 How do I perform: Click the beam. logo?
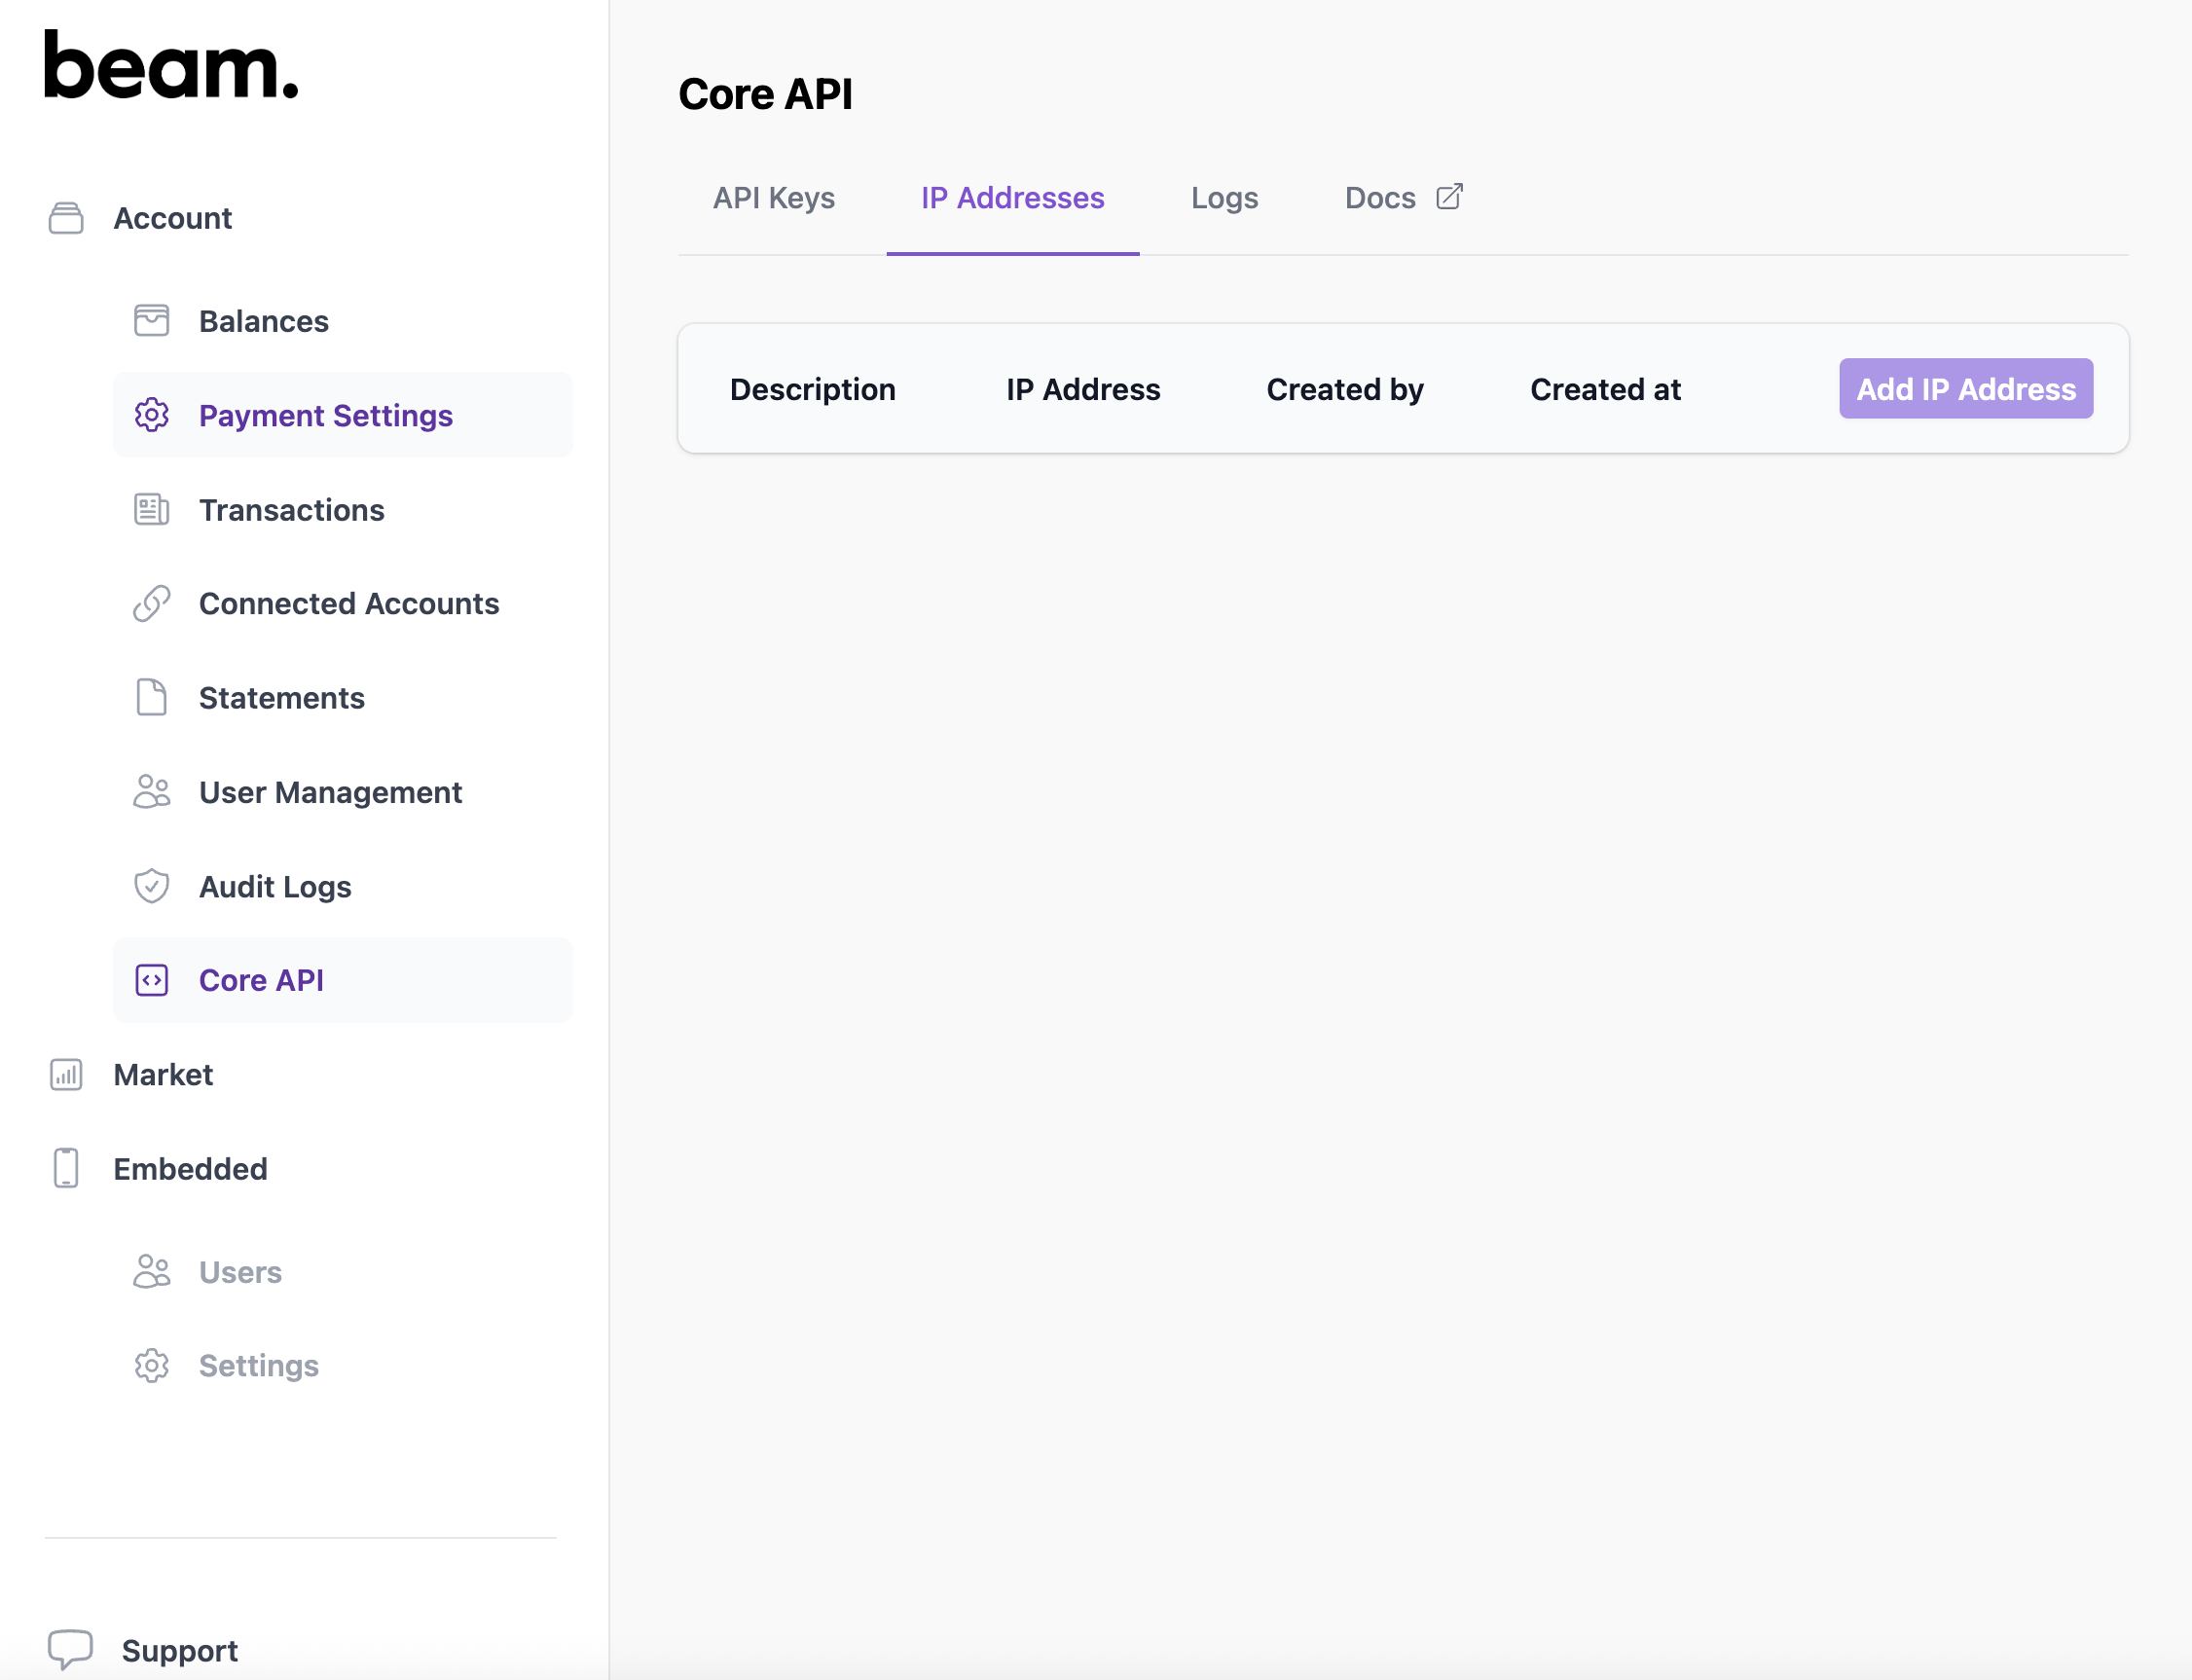[171, 65]
